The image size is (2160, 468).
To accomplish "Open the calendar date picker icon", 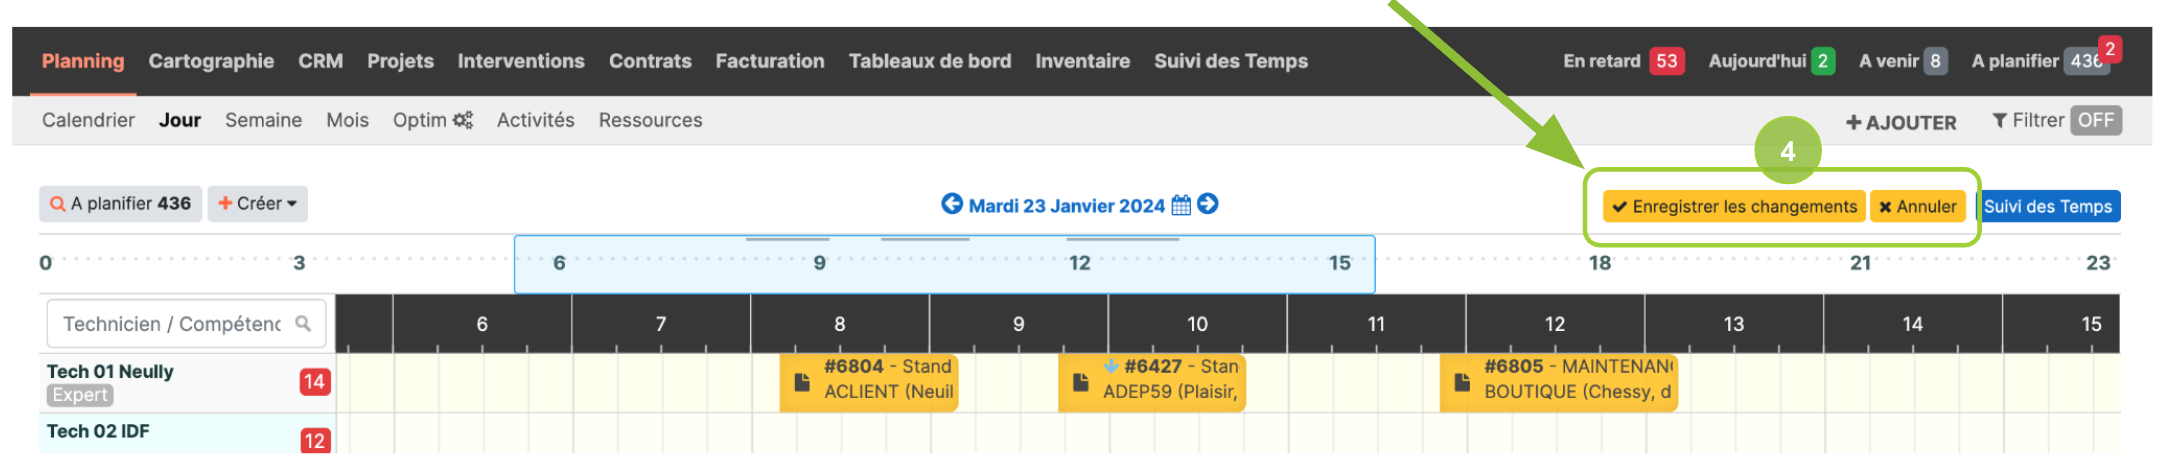I will [1181, 205].
